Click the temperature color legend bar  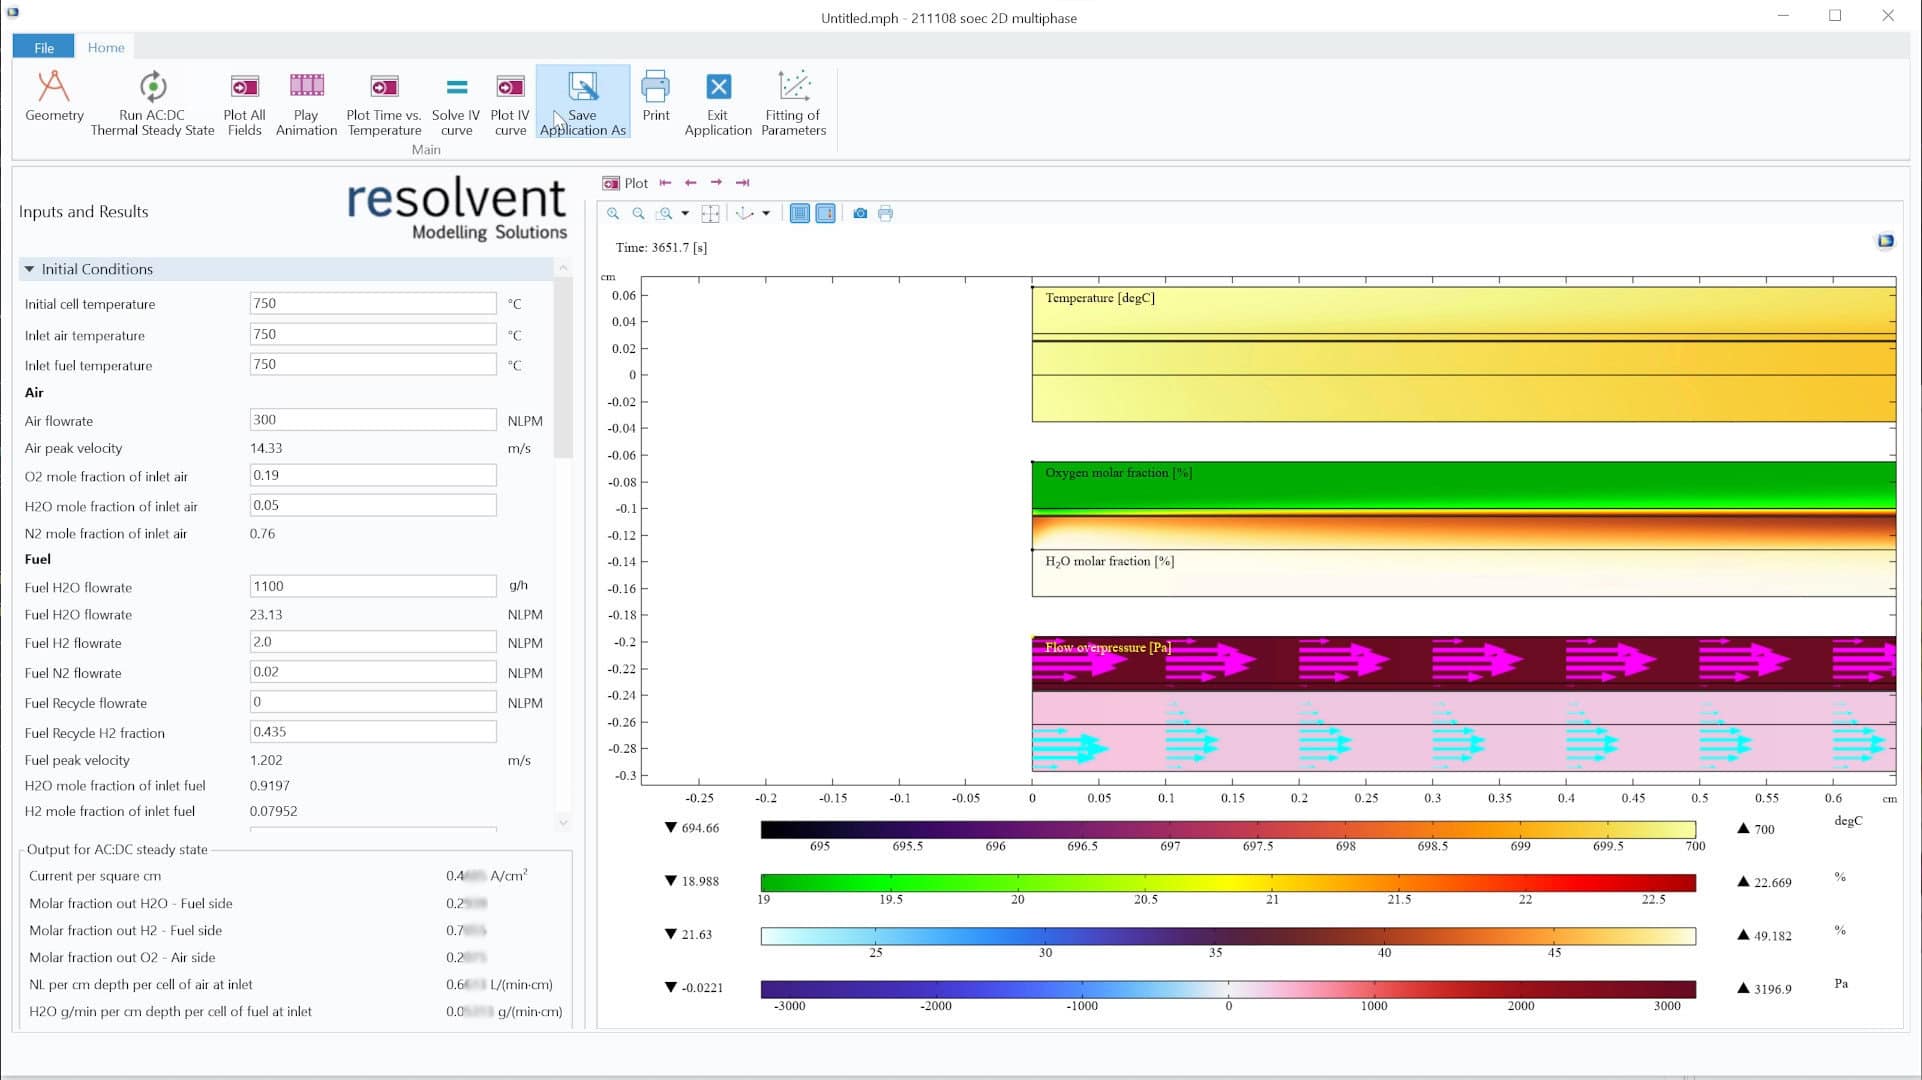1227,829
